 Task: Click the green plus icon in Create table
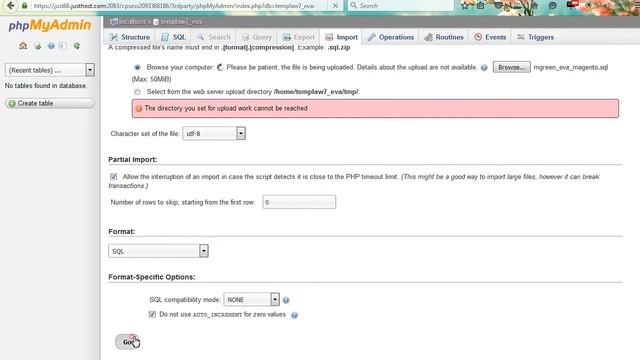[x=12, y=104]
